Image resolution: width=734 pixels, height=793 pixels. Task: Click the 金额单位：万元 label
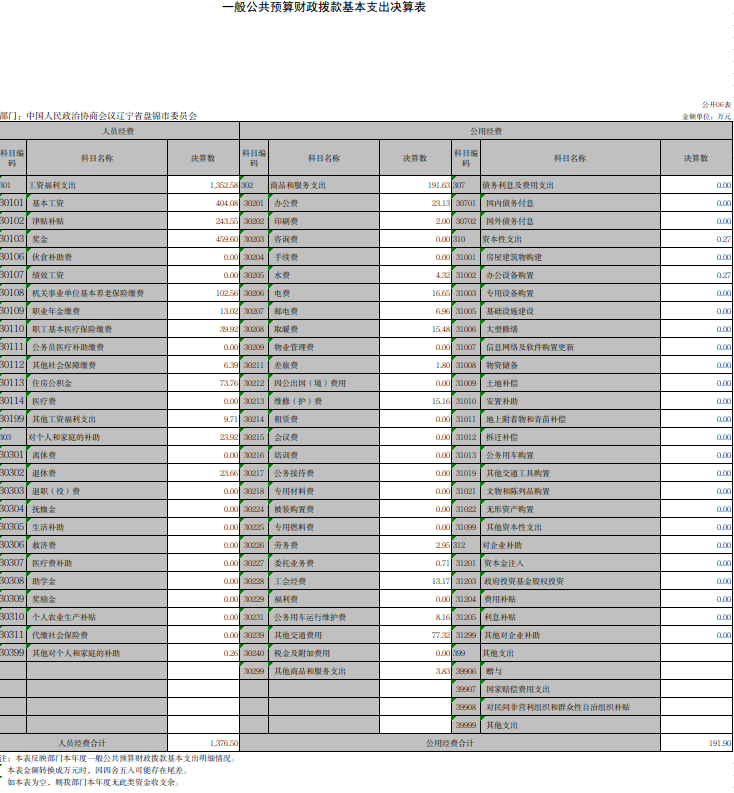tap(707, 116)
